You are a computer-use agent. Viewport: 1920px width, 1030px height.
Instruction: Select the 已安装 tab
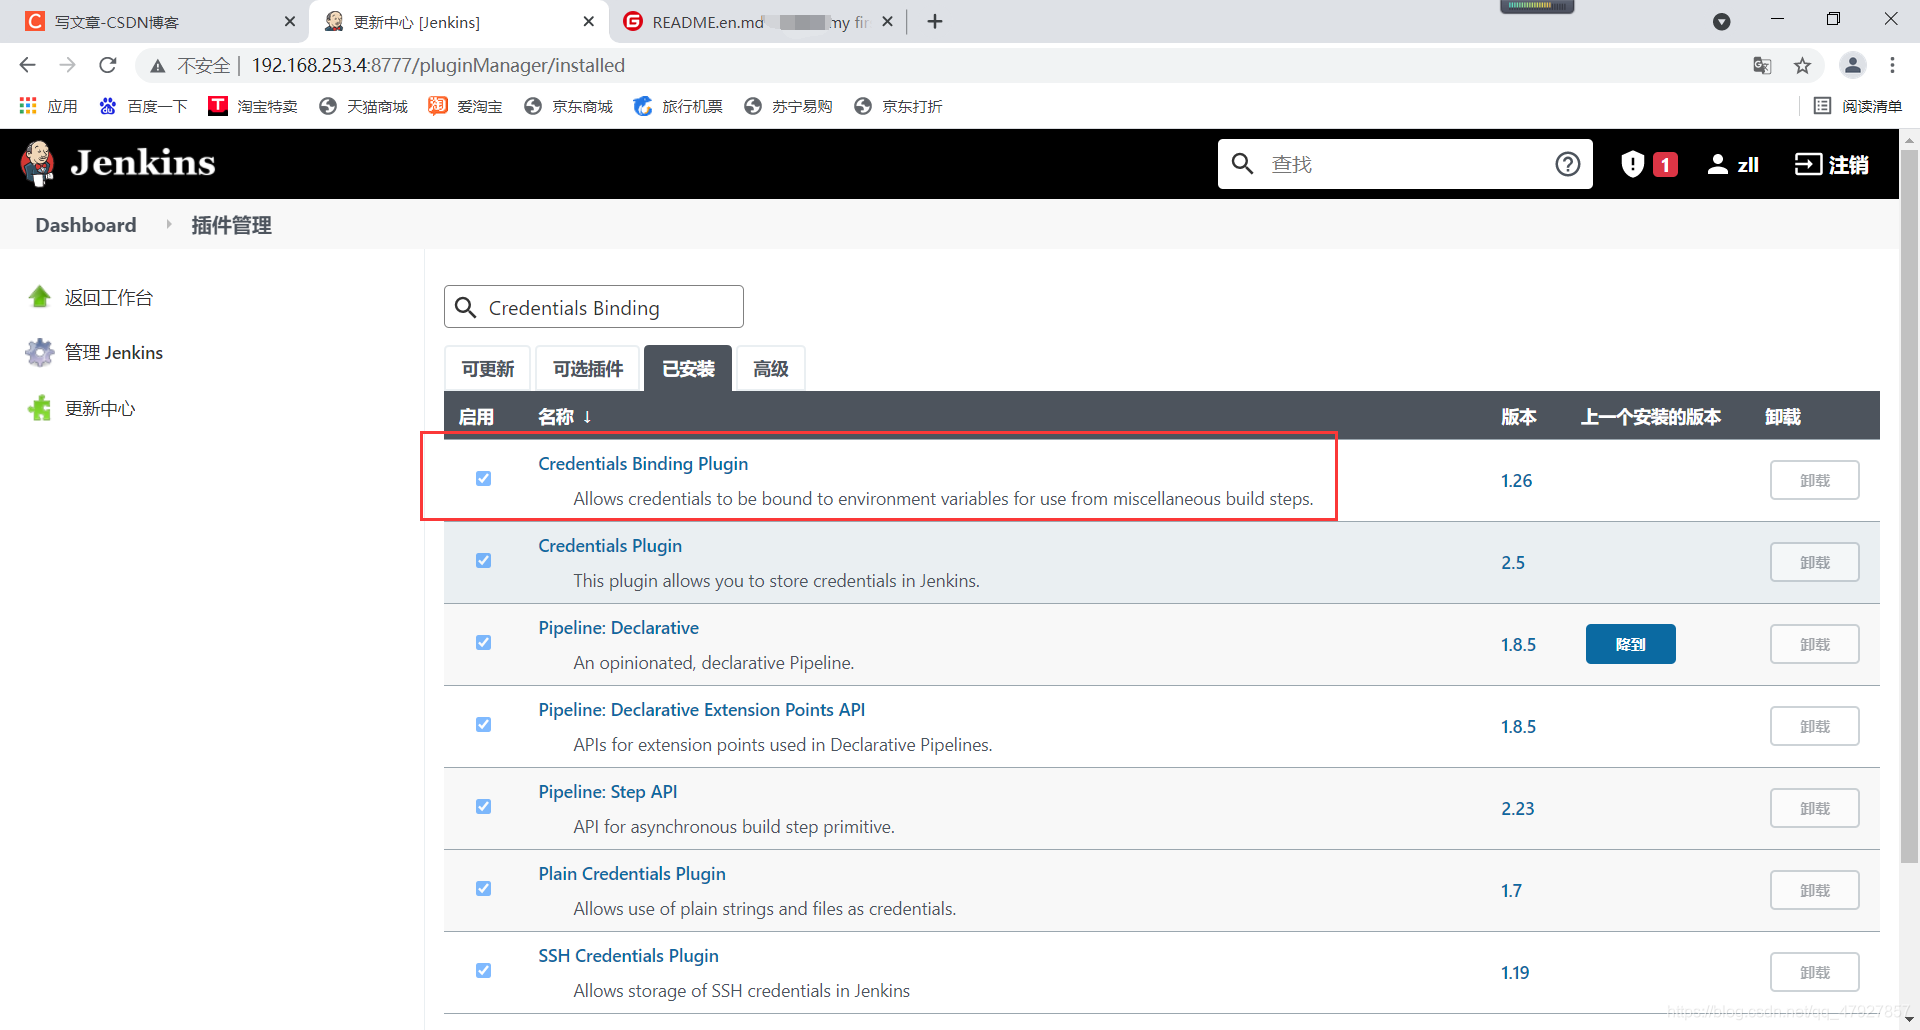[688, 369]
